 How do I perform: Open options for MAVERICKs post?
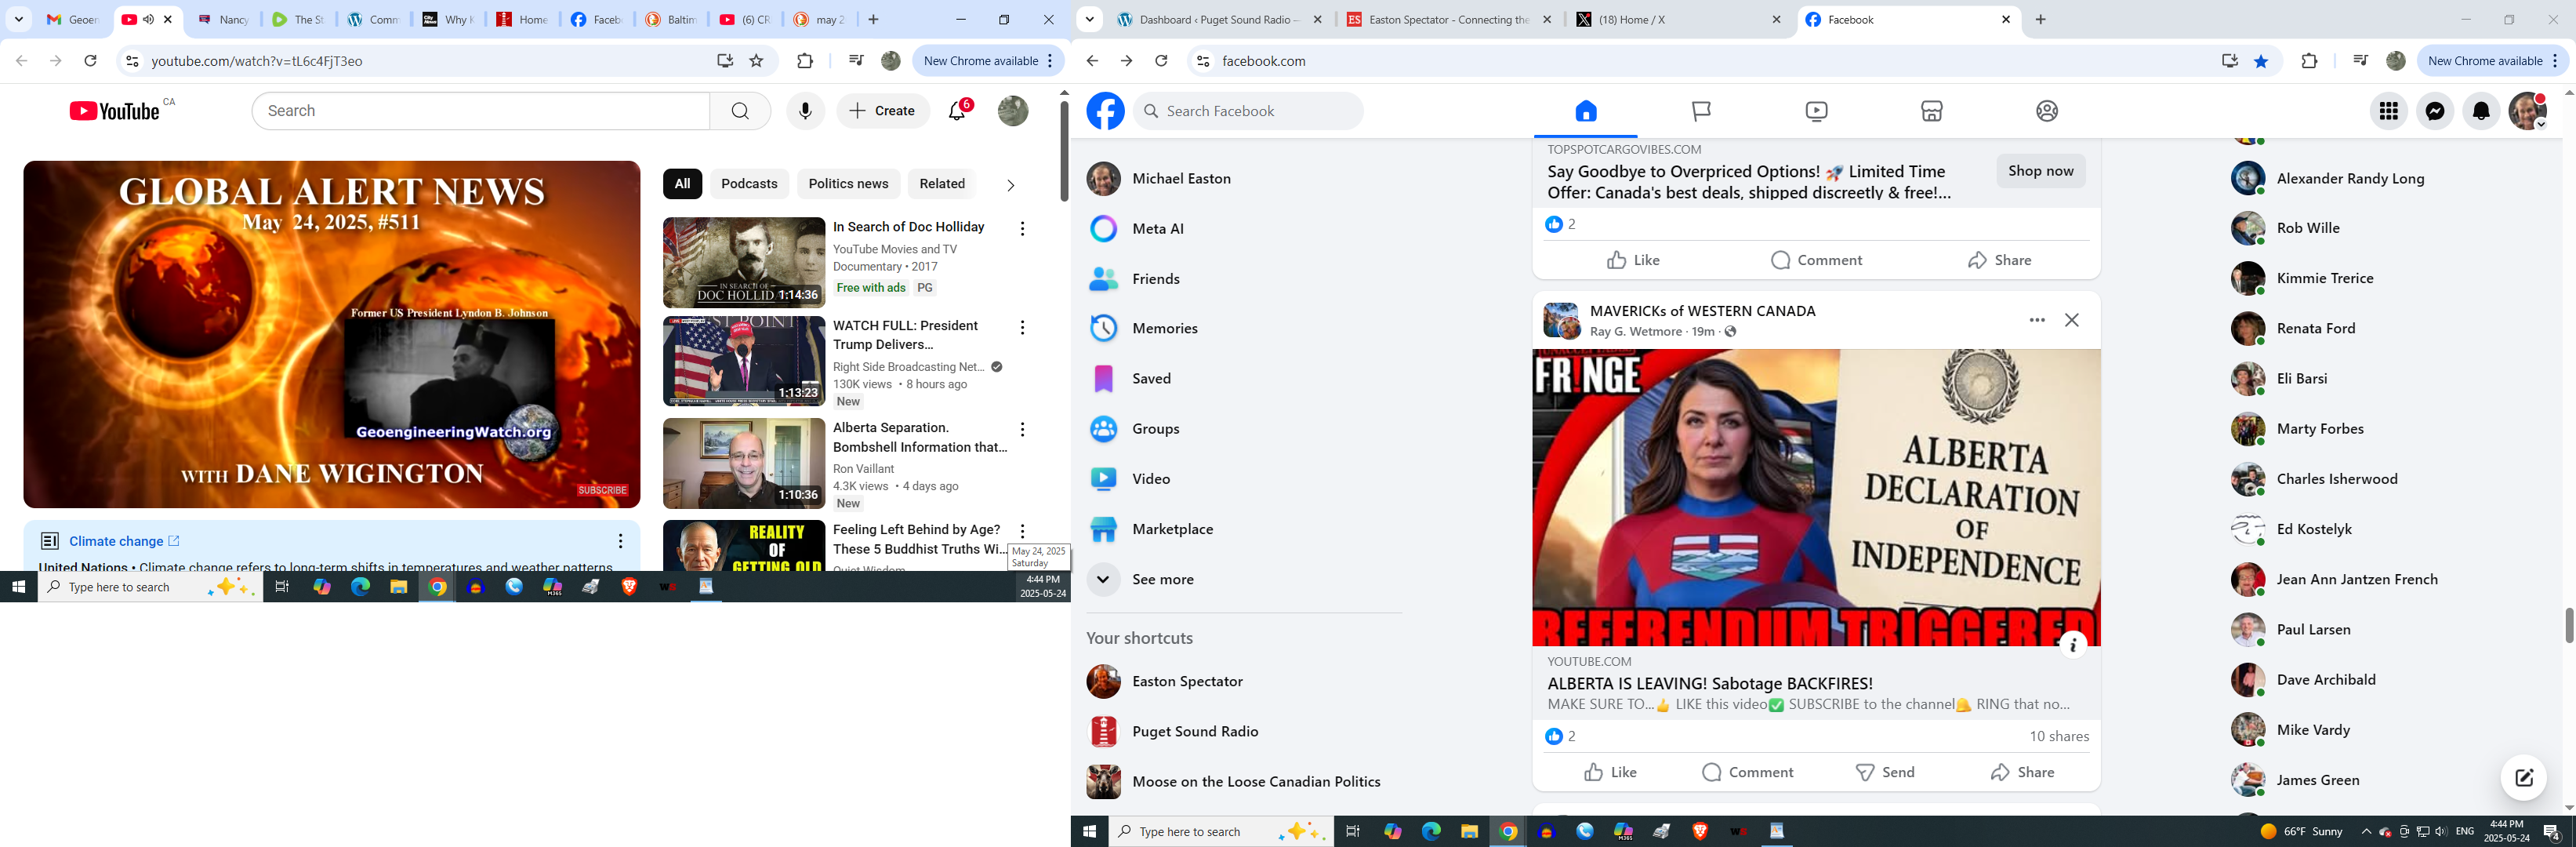(2036, 320)
